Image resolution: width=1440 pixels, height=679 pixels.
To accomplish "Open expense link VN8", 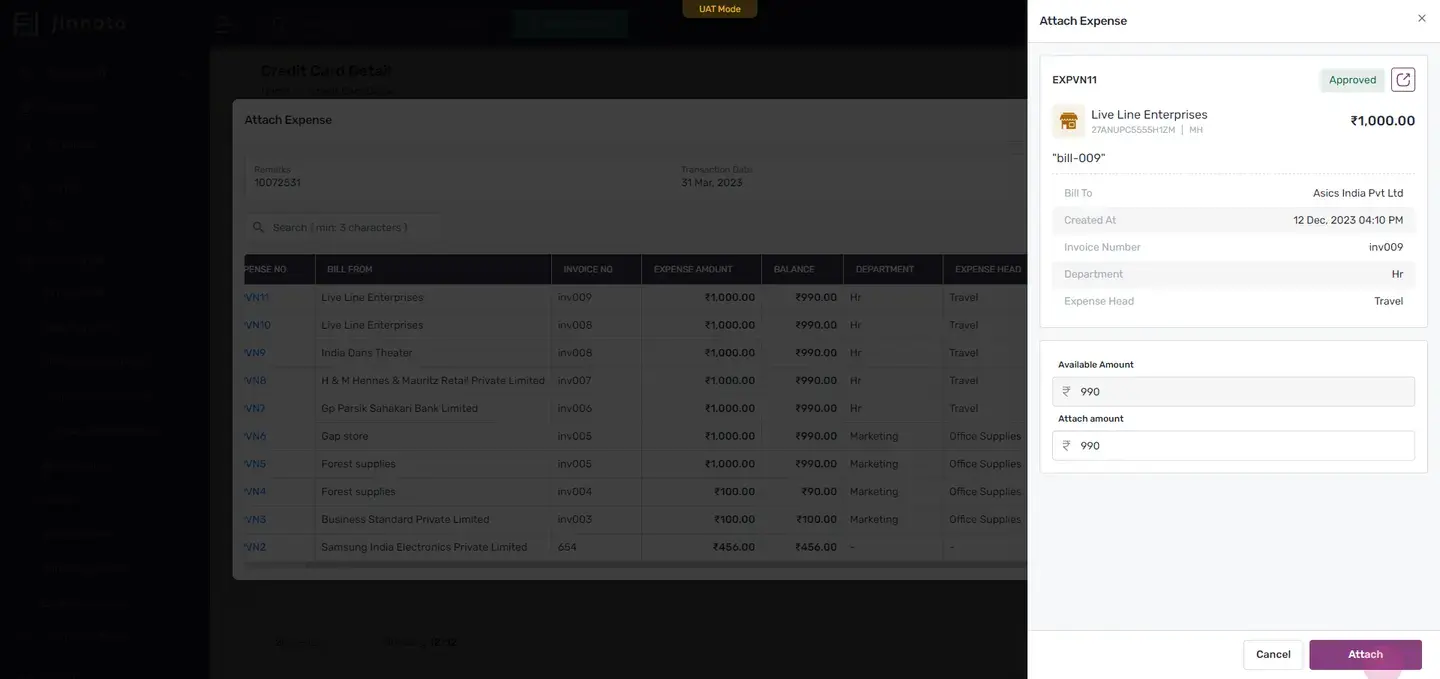I will (255, 381).
